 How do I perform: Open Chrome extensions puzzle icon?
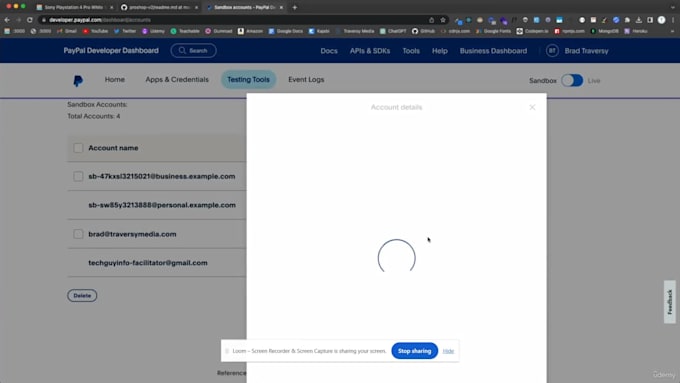(x=627, y=20)
